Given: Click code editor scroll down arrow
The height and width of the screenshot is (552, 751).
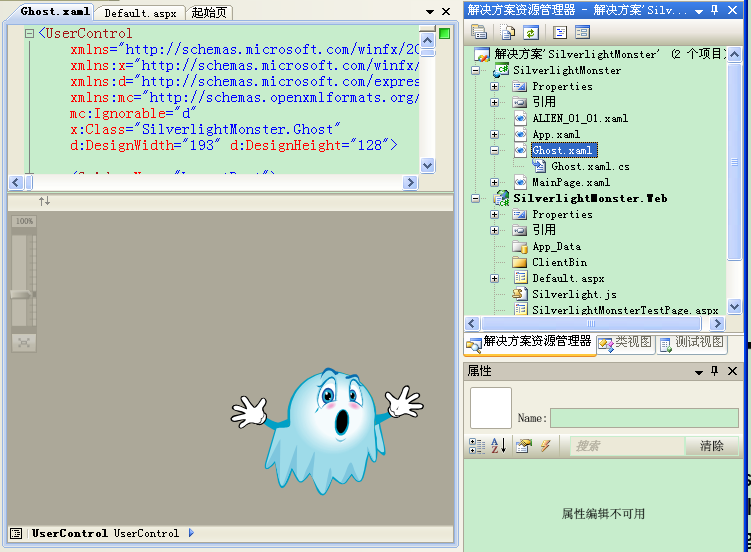Looking at the screenshot, I should pos(427,166).
